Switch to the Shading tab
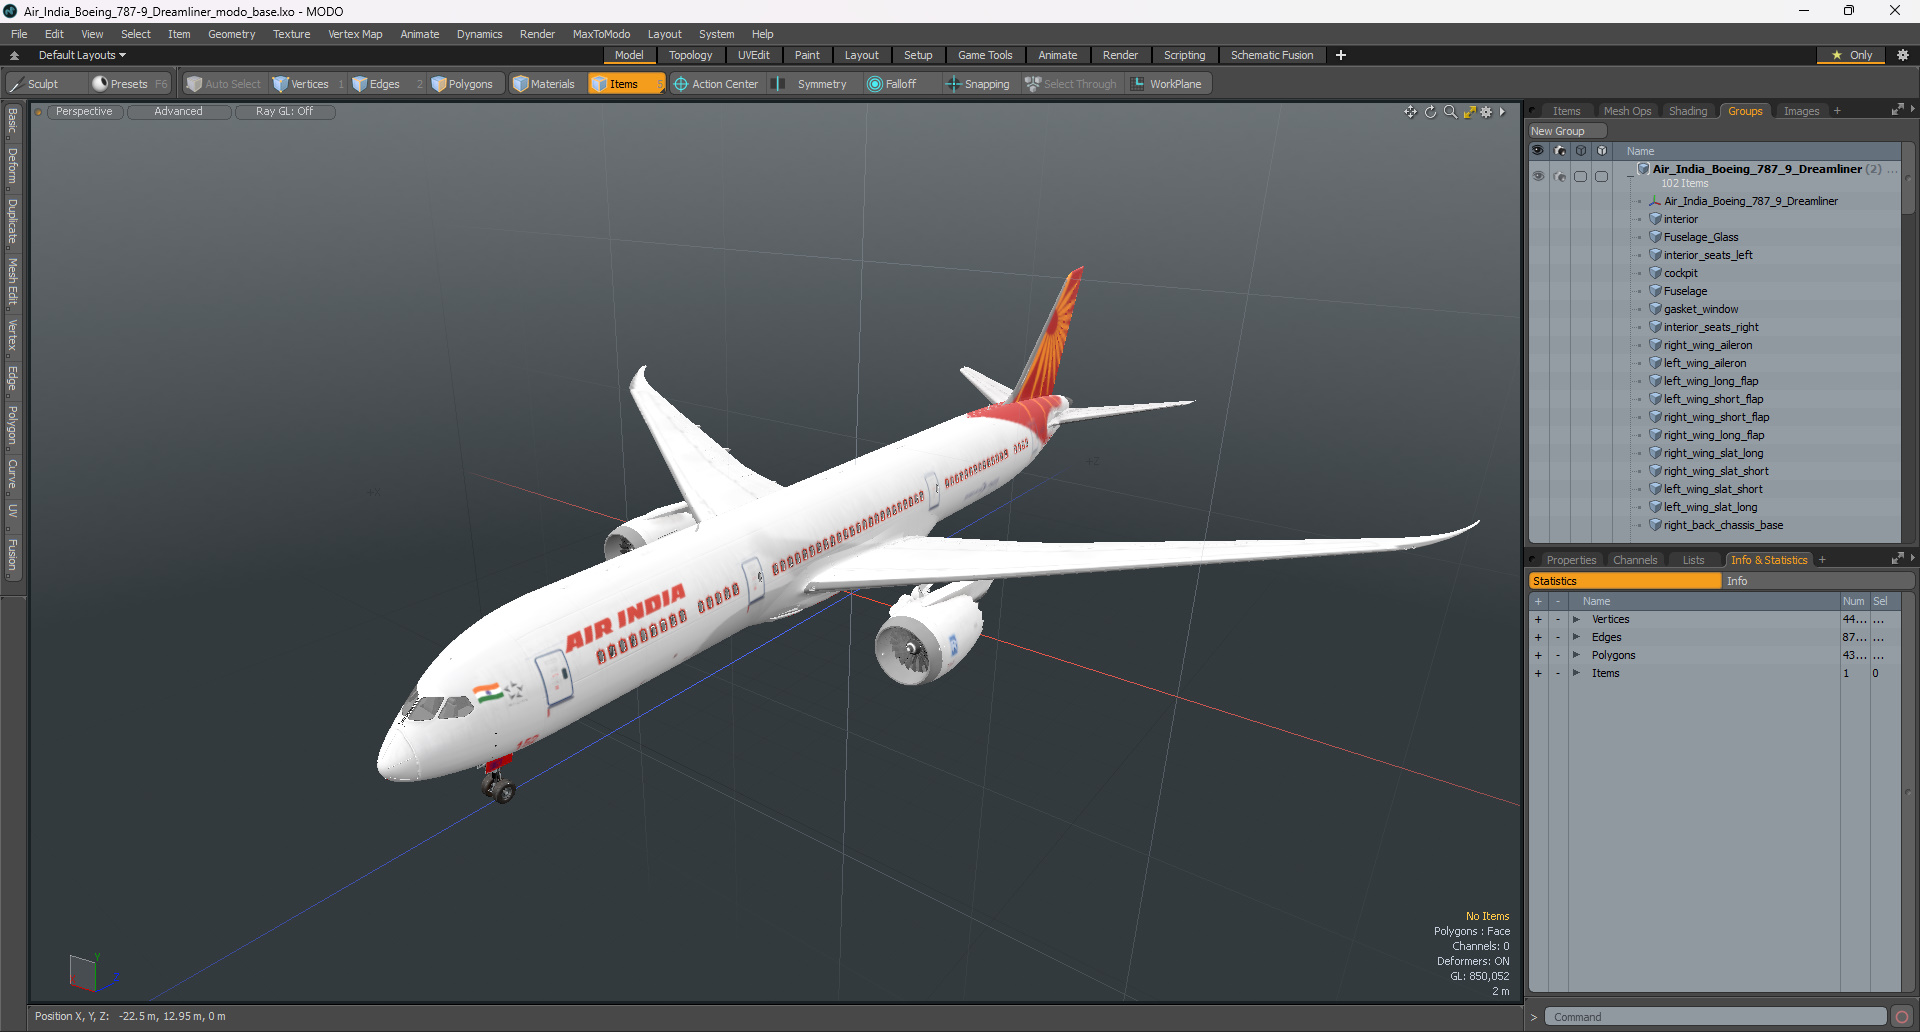Screen dimensions: 1920x1032 (1688, 111)
